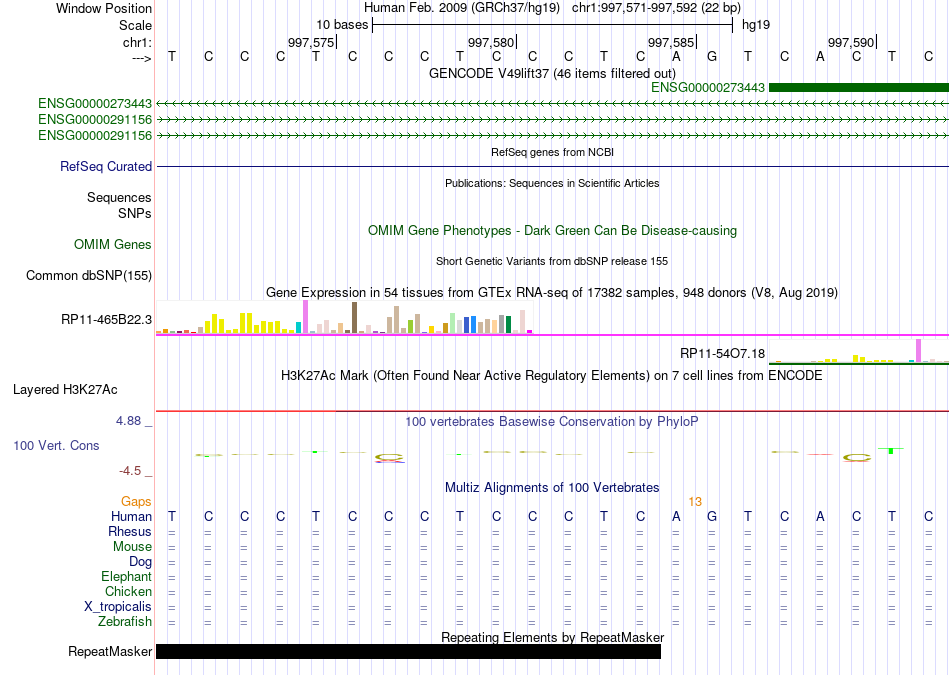Click the Human species label
Image resolution: width=950 pixels, height=675 pixels.
coord(131,516)
